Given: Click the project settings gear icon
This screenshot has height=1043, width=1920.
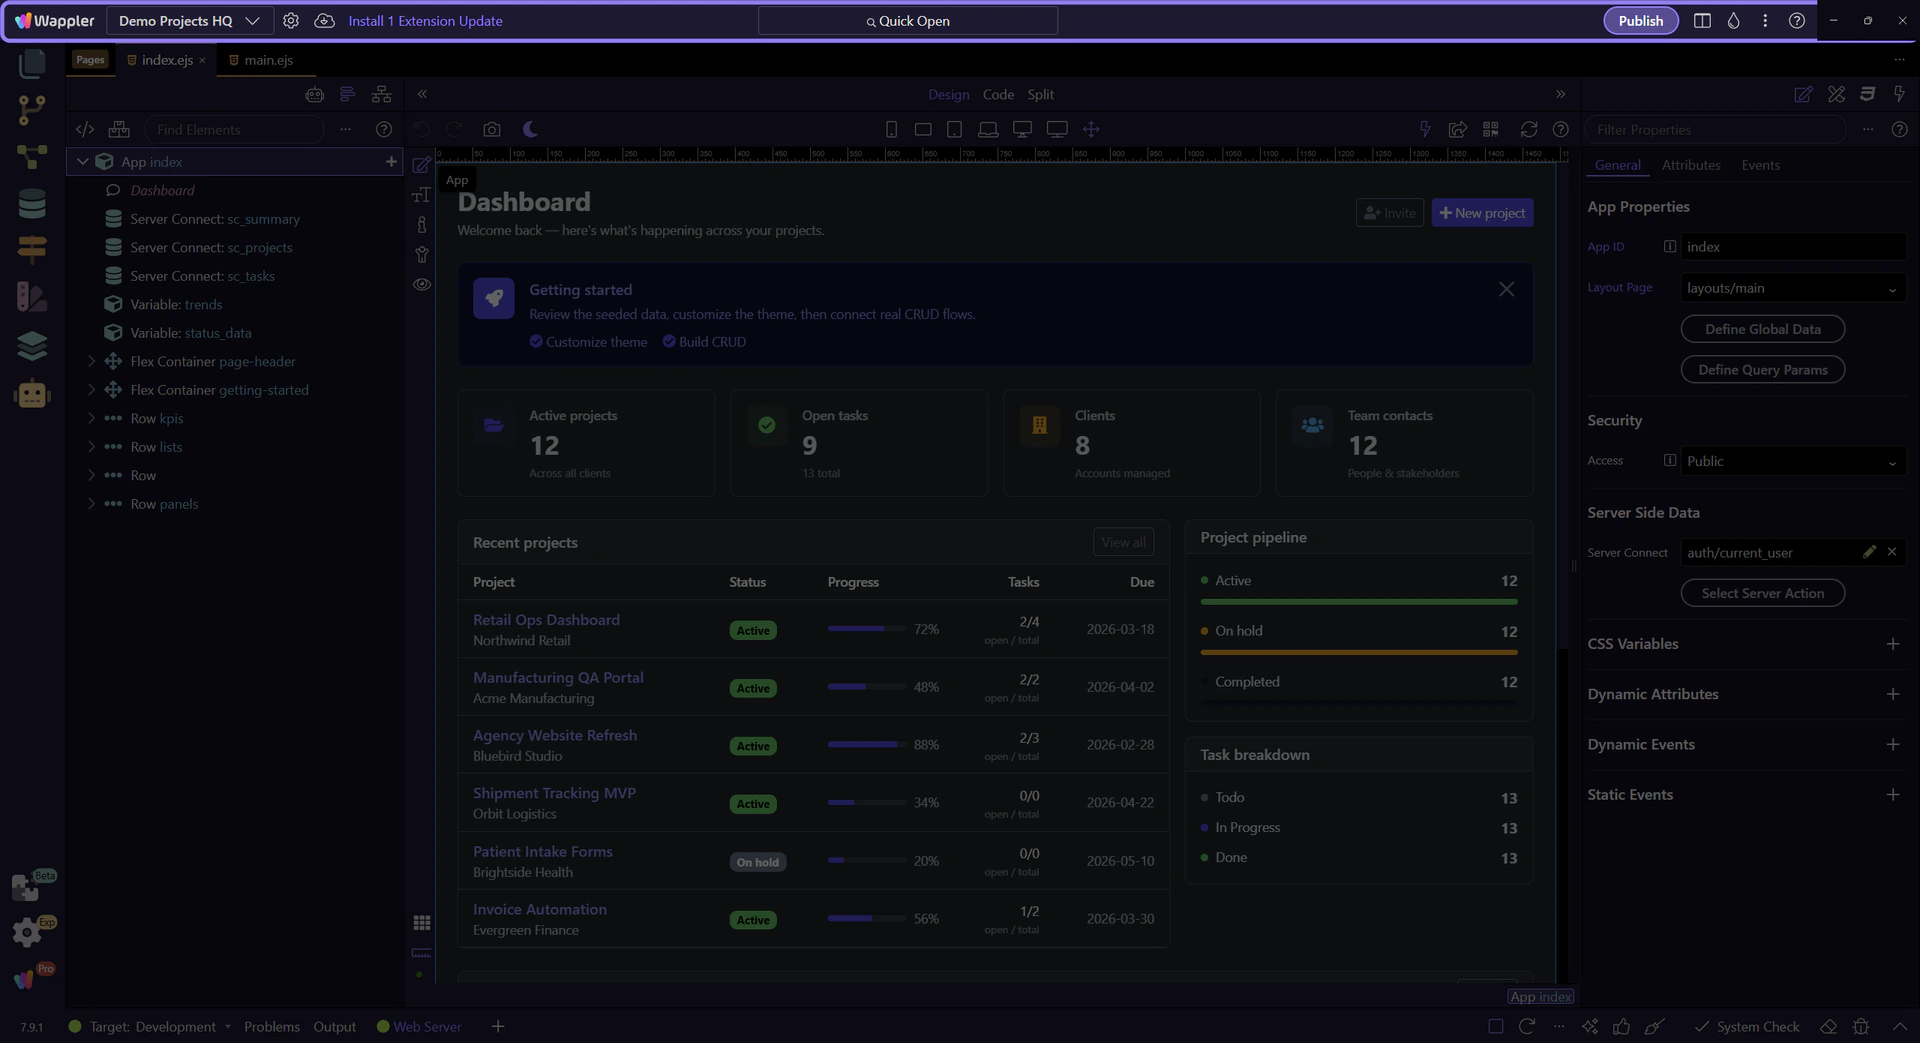Looking at the screenshot, I should (291, 21).
